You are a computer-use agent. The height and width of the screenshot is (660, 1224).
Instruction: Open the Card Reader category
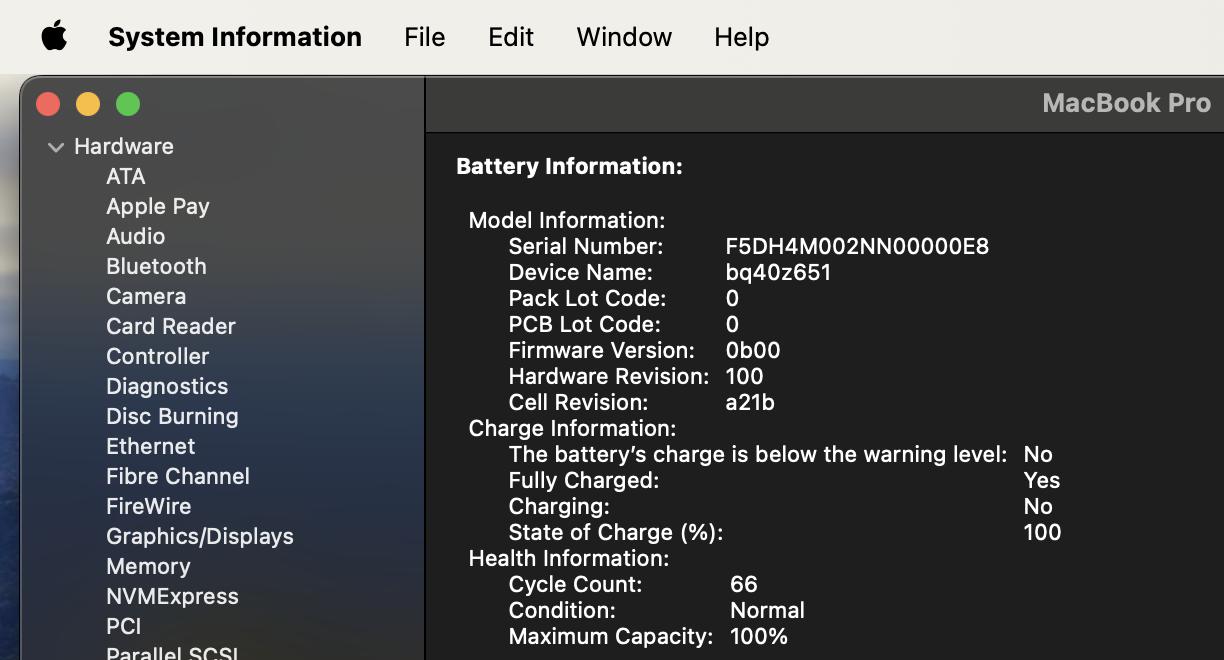coord(171,326)
